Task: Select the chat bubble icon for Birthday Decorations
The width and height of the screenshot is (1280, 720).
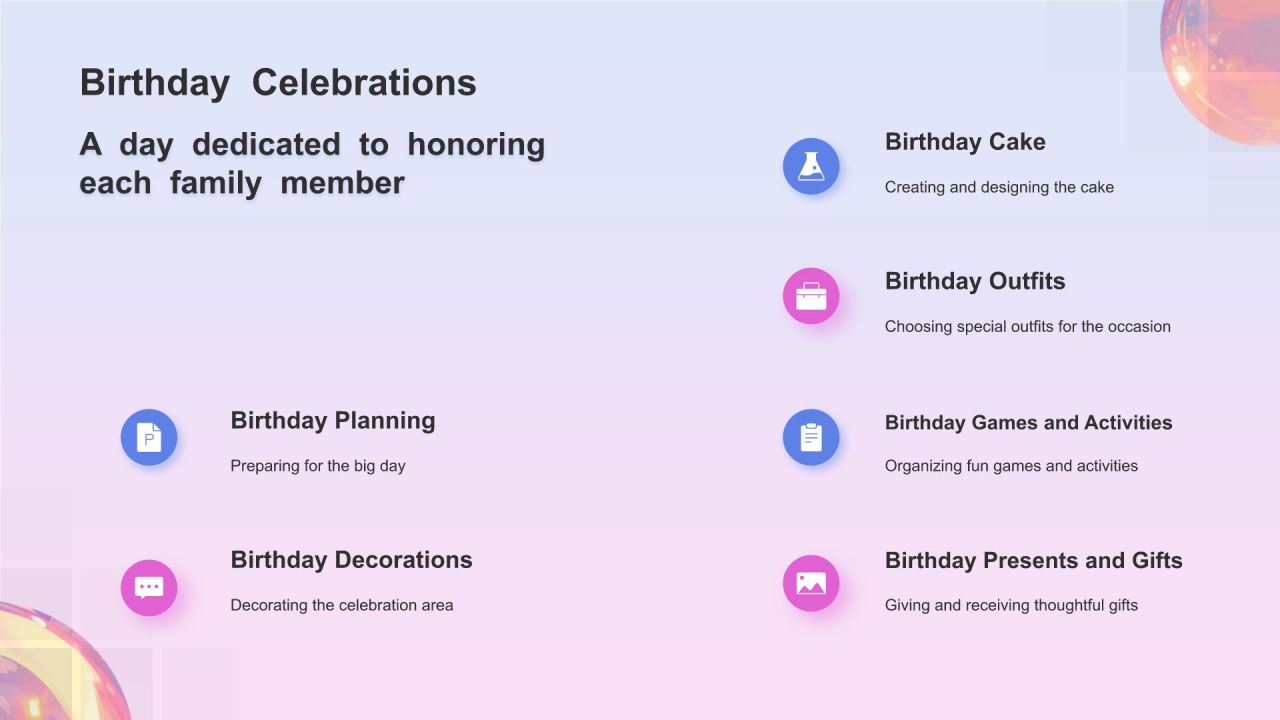Action: [149, 588]
